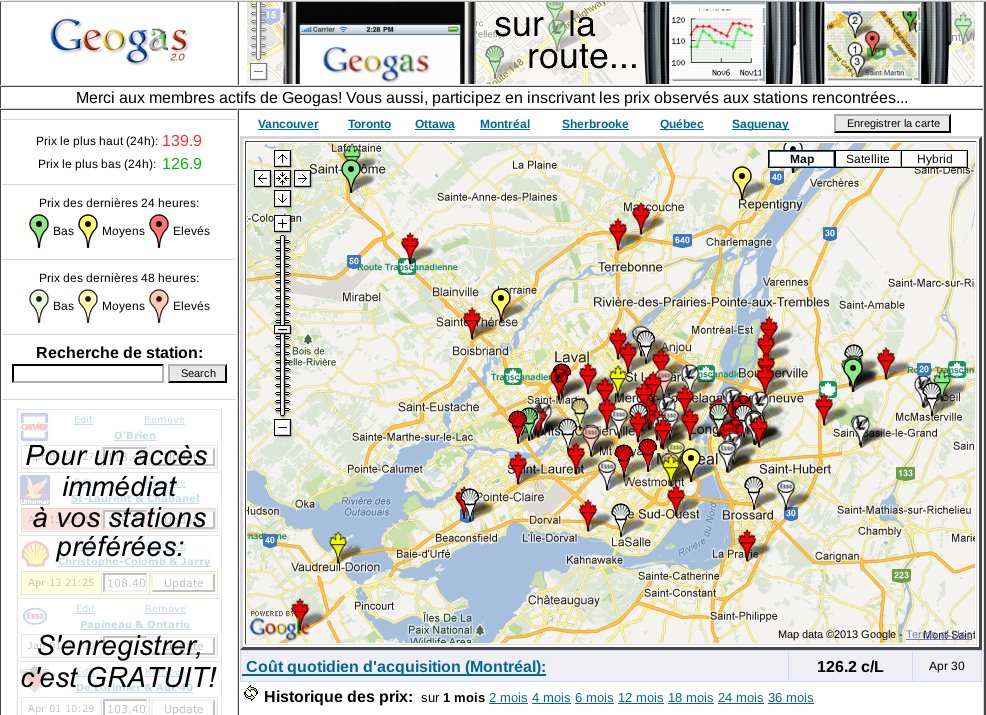Open the Vancouver city link
986x715 pixels.
288,124
